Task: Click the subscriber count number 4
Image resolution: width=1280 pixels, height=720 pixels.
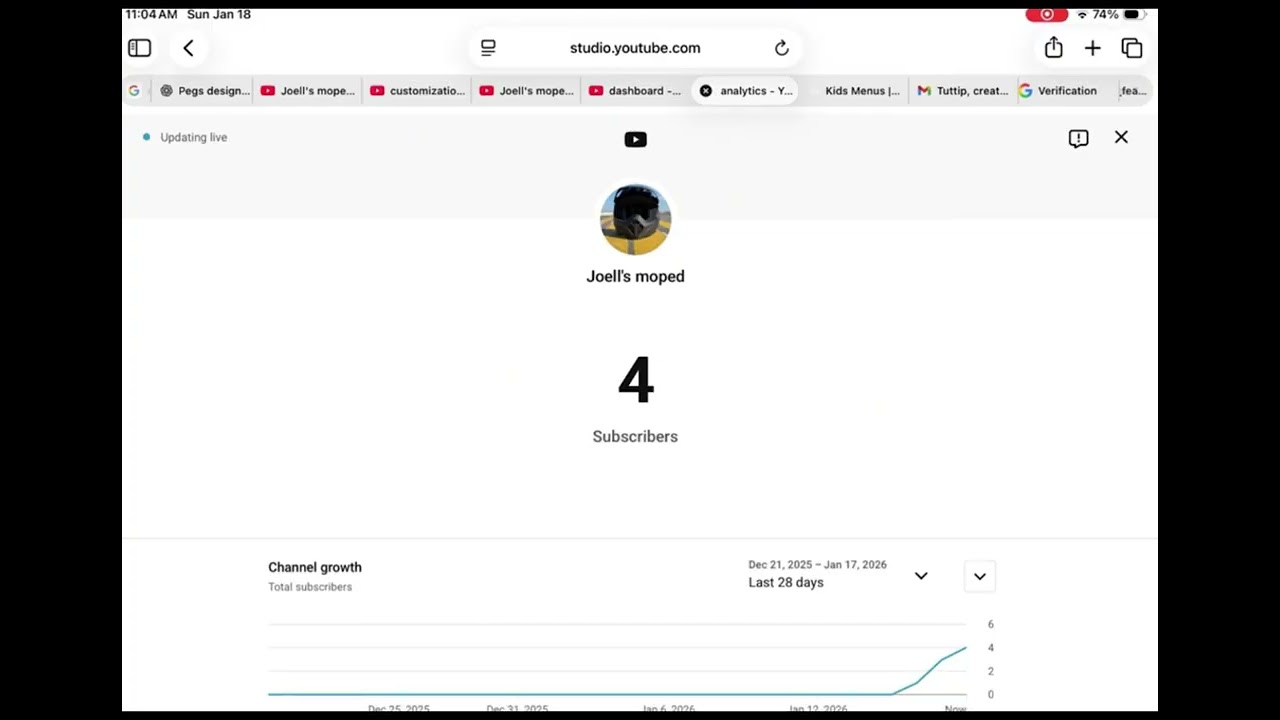Action: tap(636, 381)
